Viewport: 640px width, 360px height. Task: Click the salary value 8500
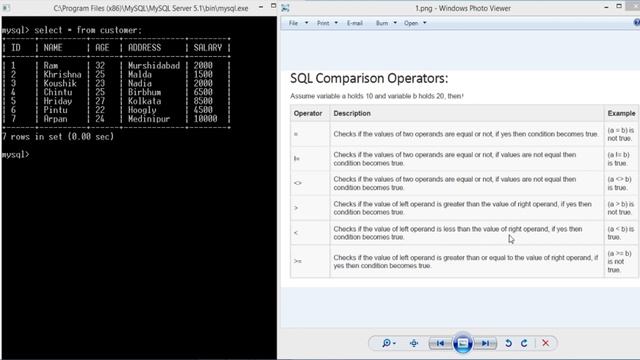click(203, 101)
